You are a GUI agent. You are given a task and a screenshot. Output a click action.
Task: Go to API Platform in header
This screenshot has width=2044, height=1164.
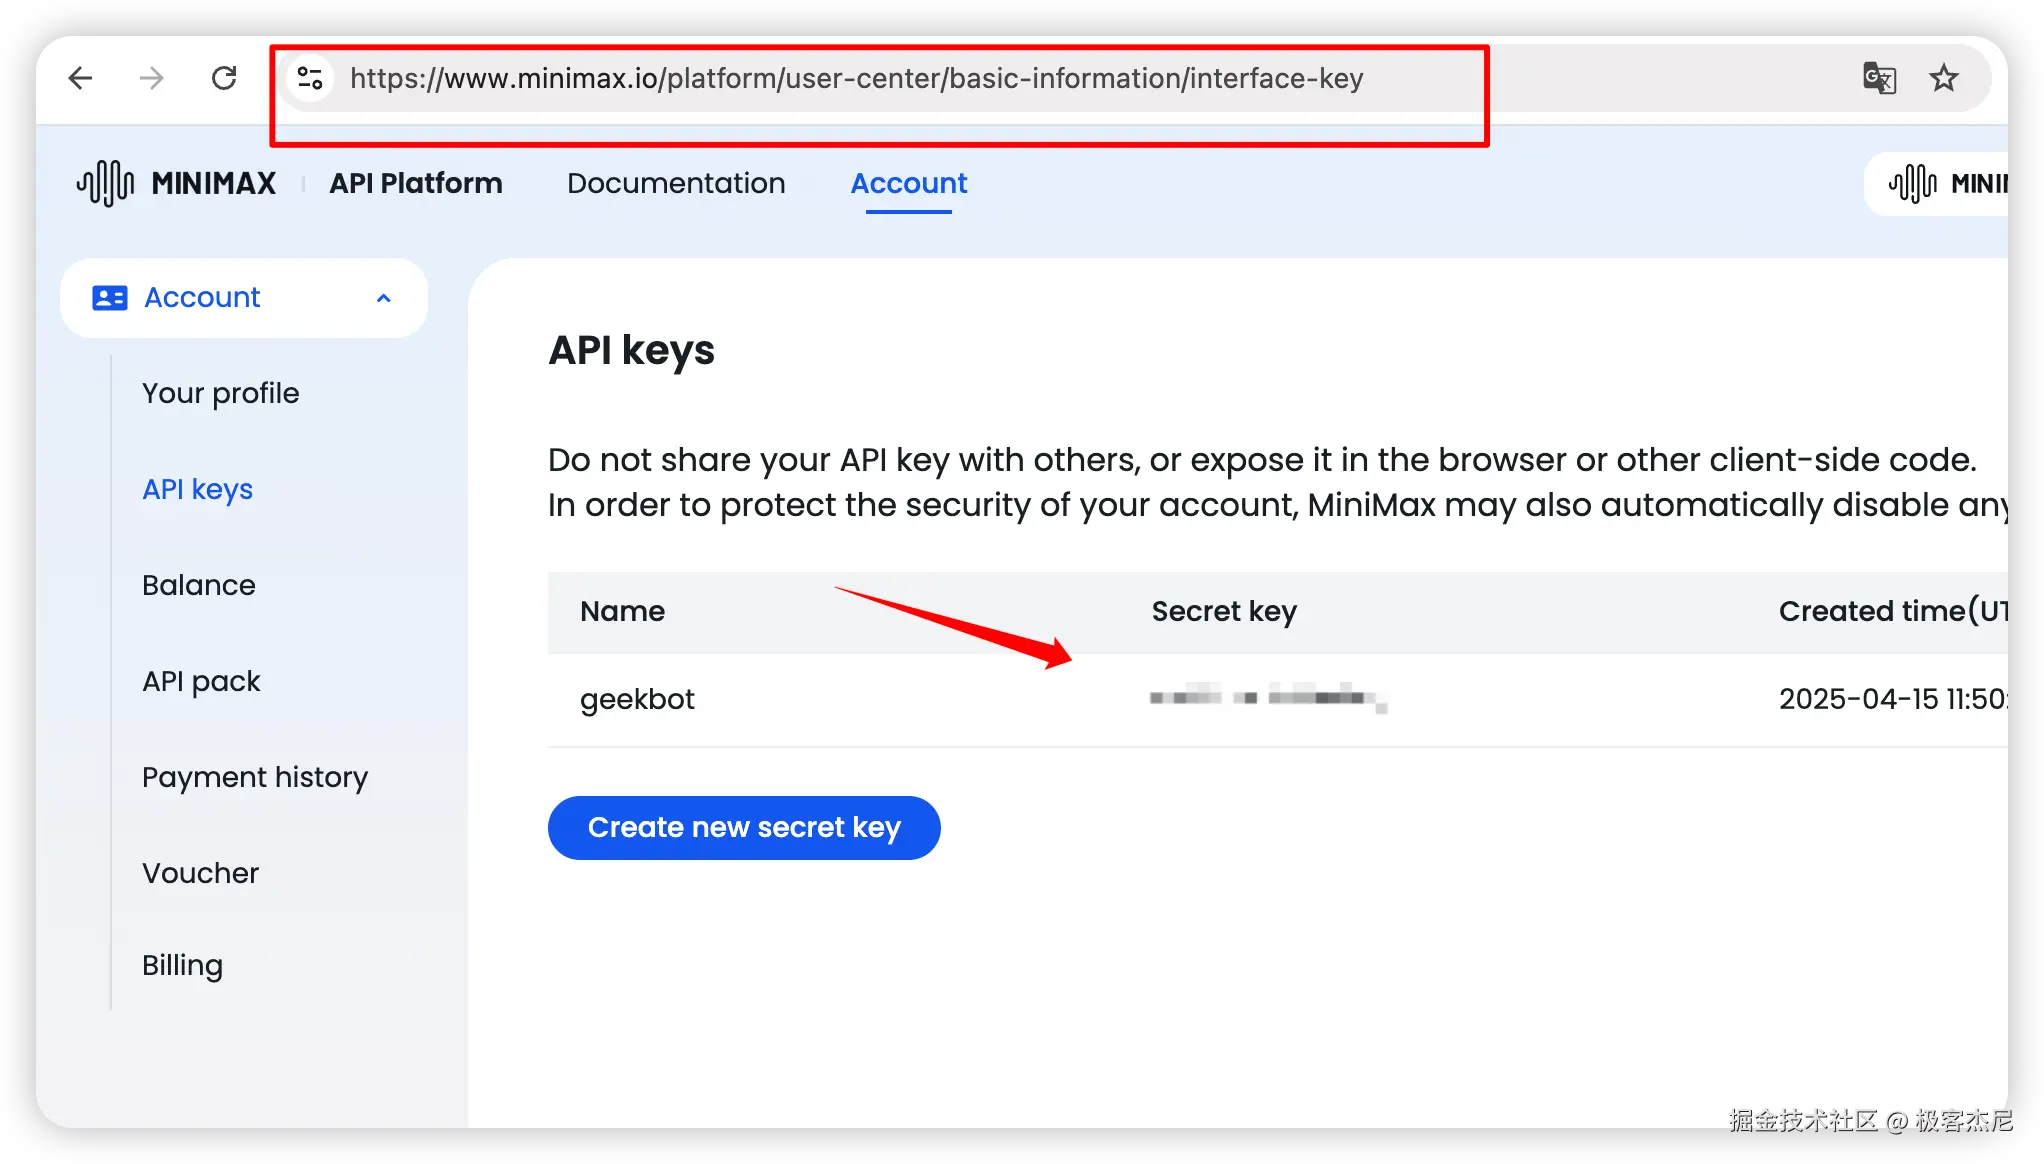coord(416,183)
